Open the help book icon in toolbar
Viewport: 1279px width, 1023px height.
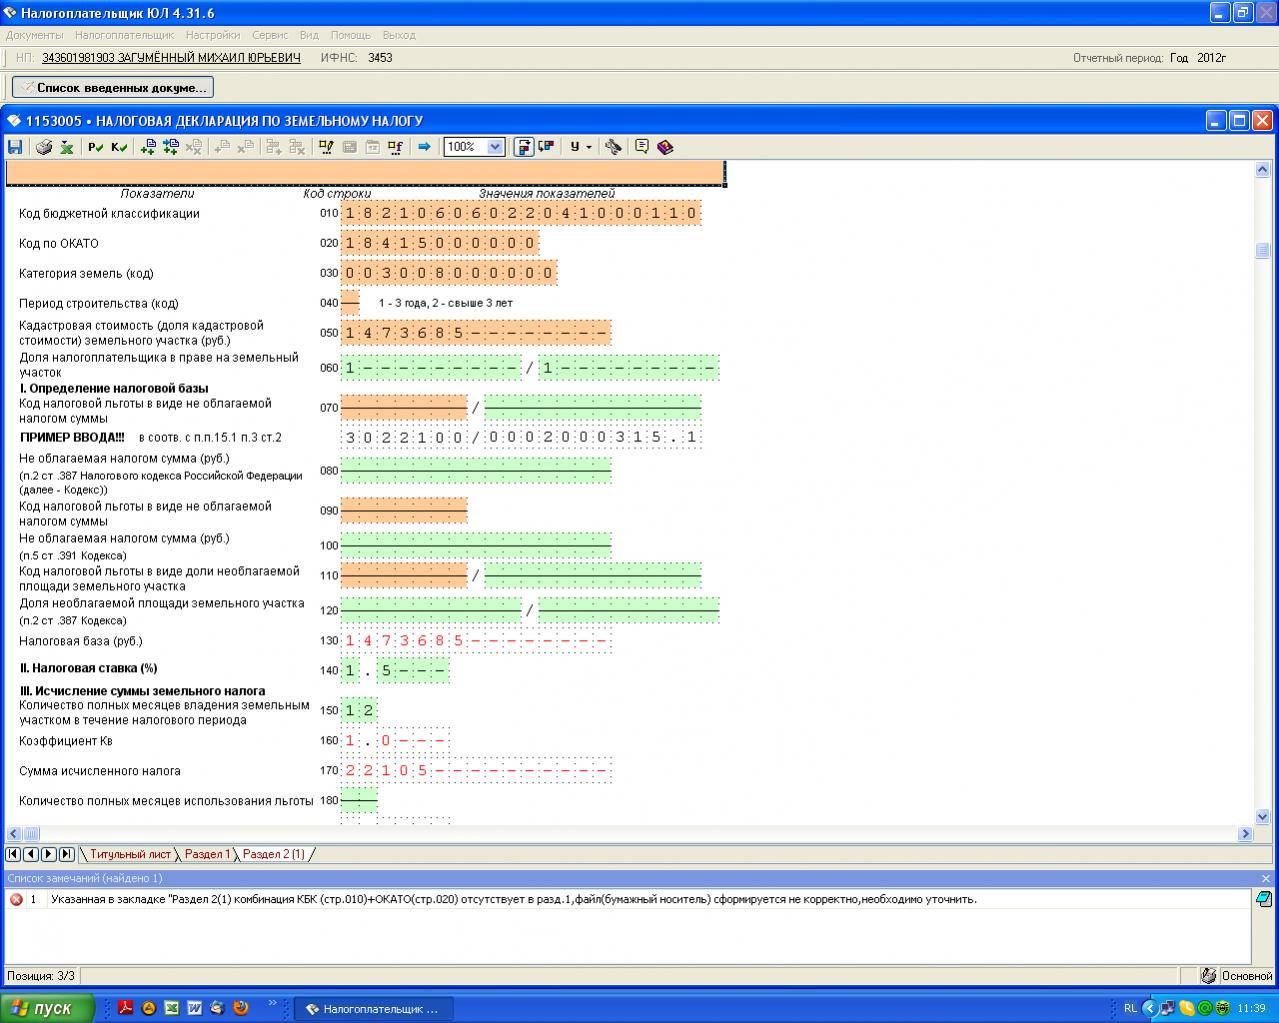[666, 147]
